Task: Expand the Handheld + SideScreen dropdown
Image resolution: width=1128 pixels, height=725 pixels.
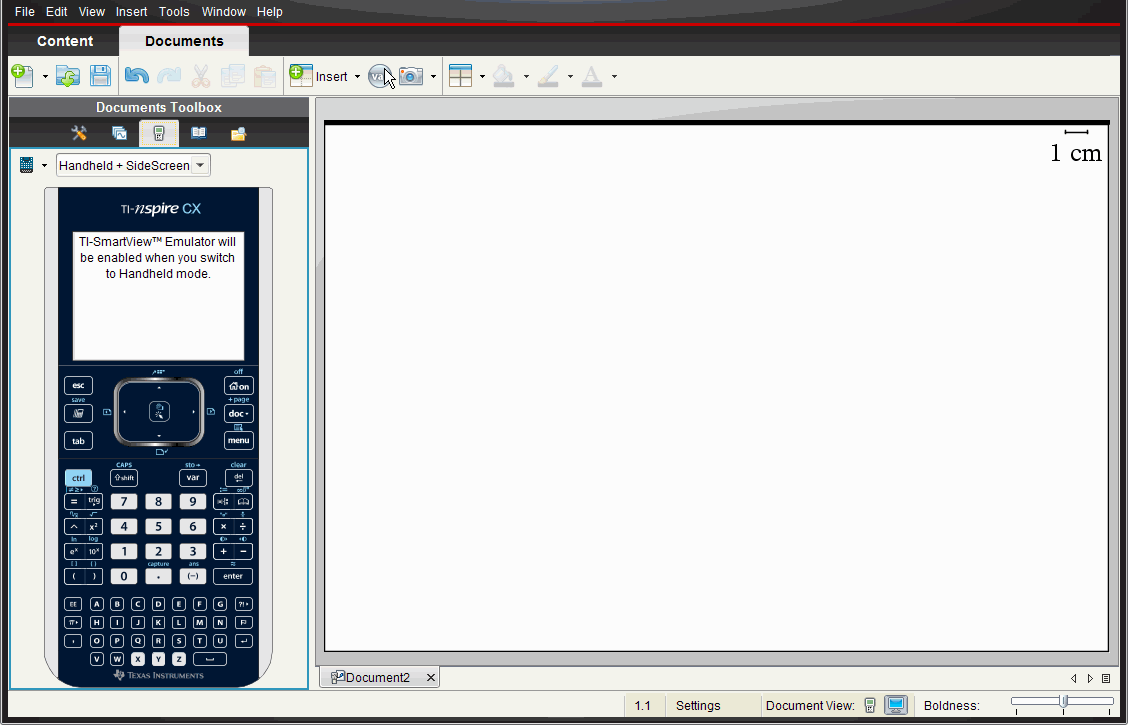Action: click(200, 165)
